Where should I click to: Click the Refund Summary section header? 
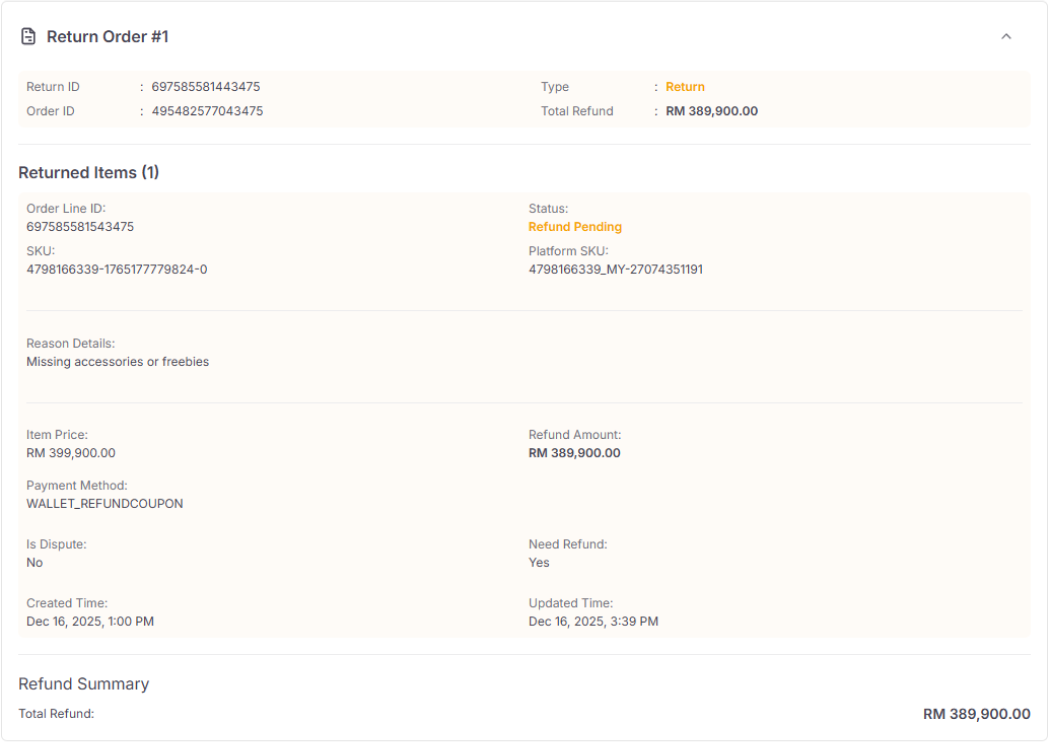(84, 684)
